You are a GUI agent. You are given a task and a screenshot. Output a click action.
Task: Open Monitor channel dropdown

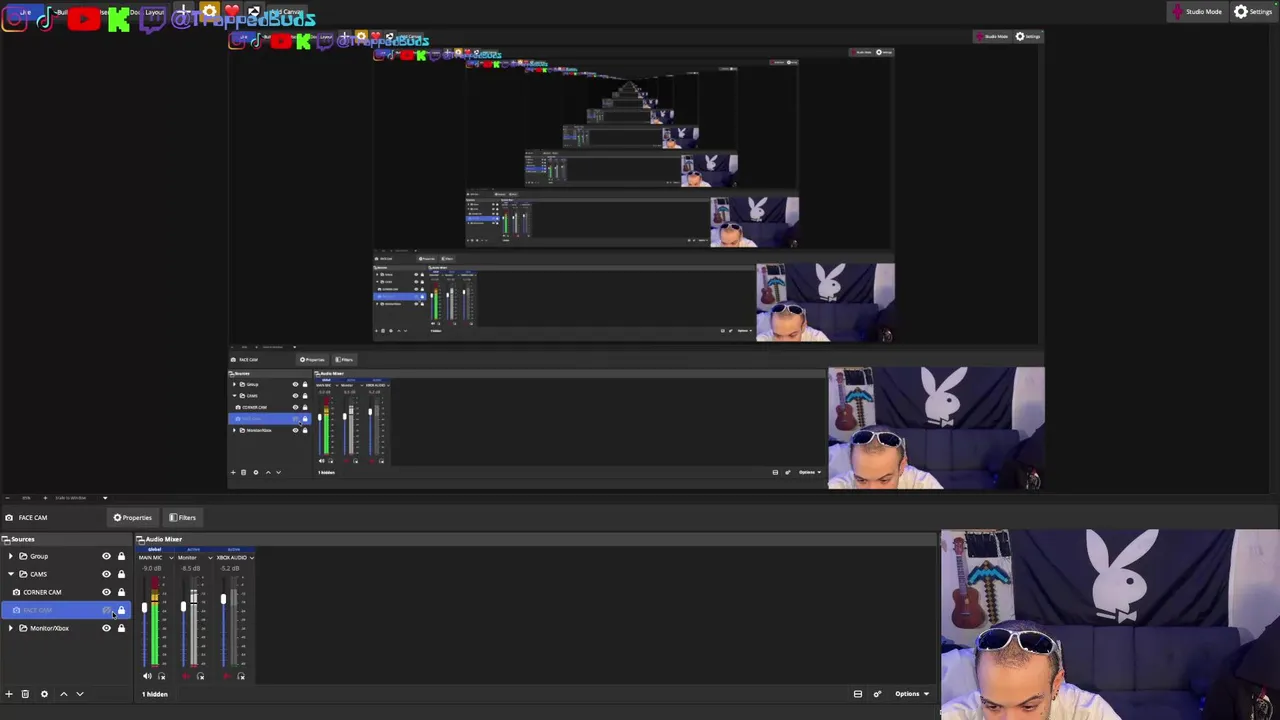[x=210, y=558]
